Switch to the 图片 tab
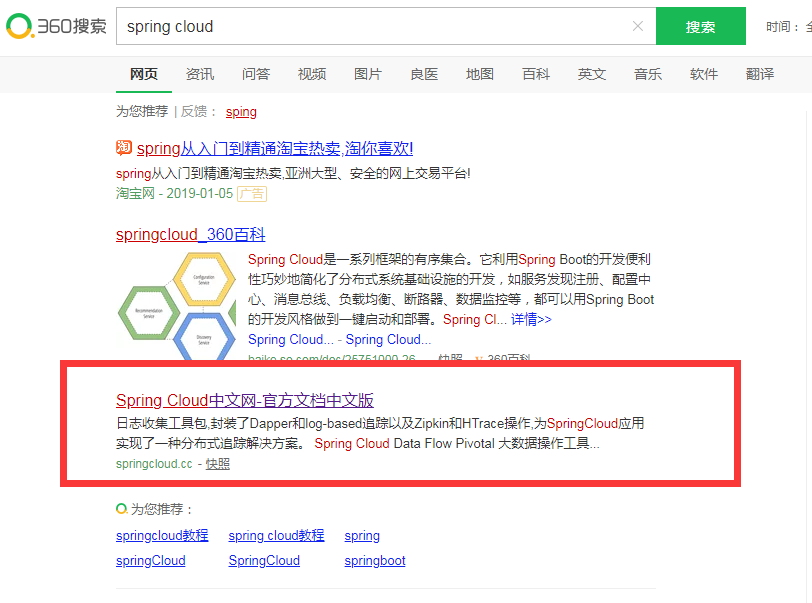Viewport: 812px width, 603px height. click(368, 74)
